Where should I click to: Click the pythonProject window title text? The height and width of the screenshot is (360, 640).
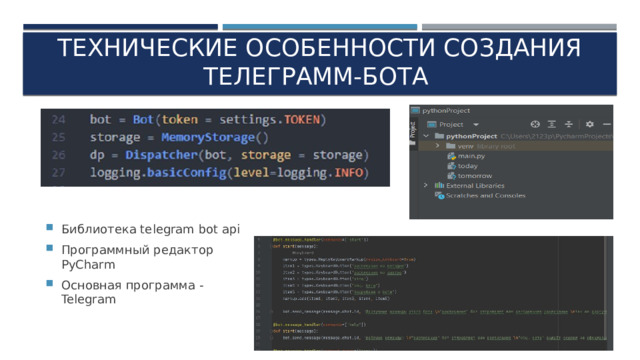(x=446, y=111)
